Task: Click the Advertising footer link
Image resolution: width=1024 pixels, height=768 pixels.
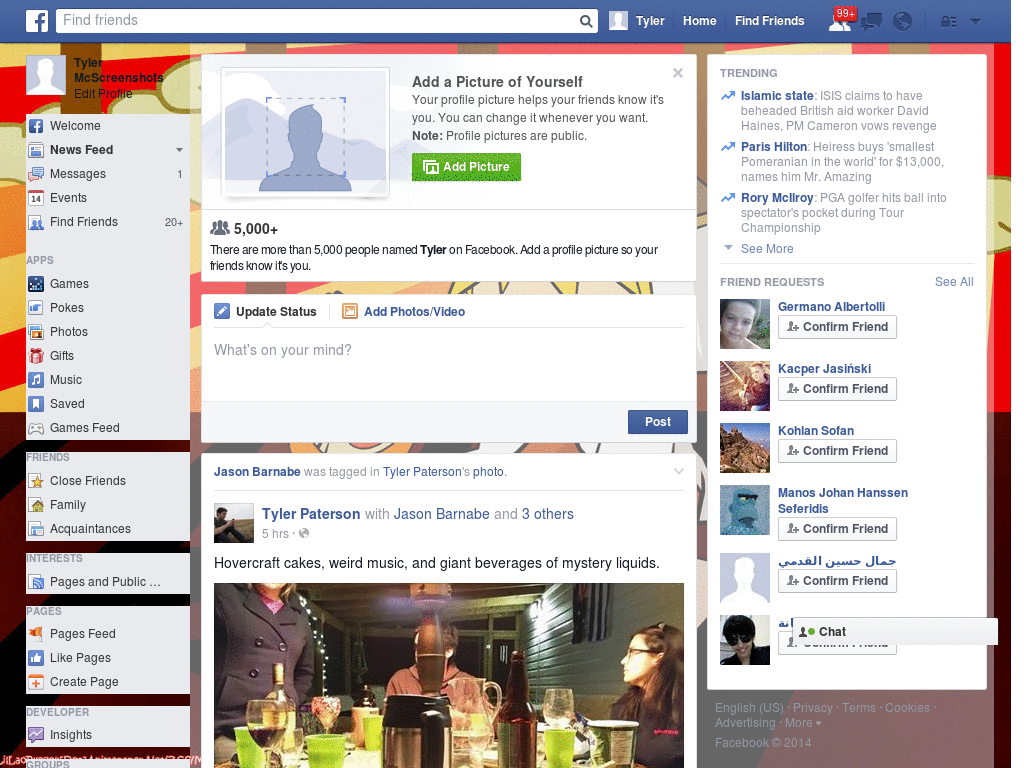Action: coord(744,723)
